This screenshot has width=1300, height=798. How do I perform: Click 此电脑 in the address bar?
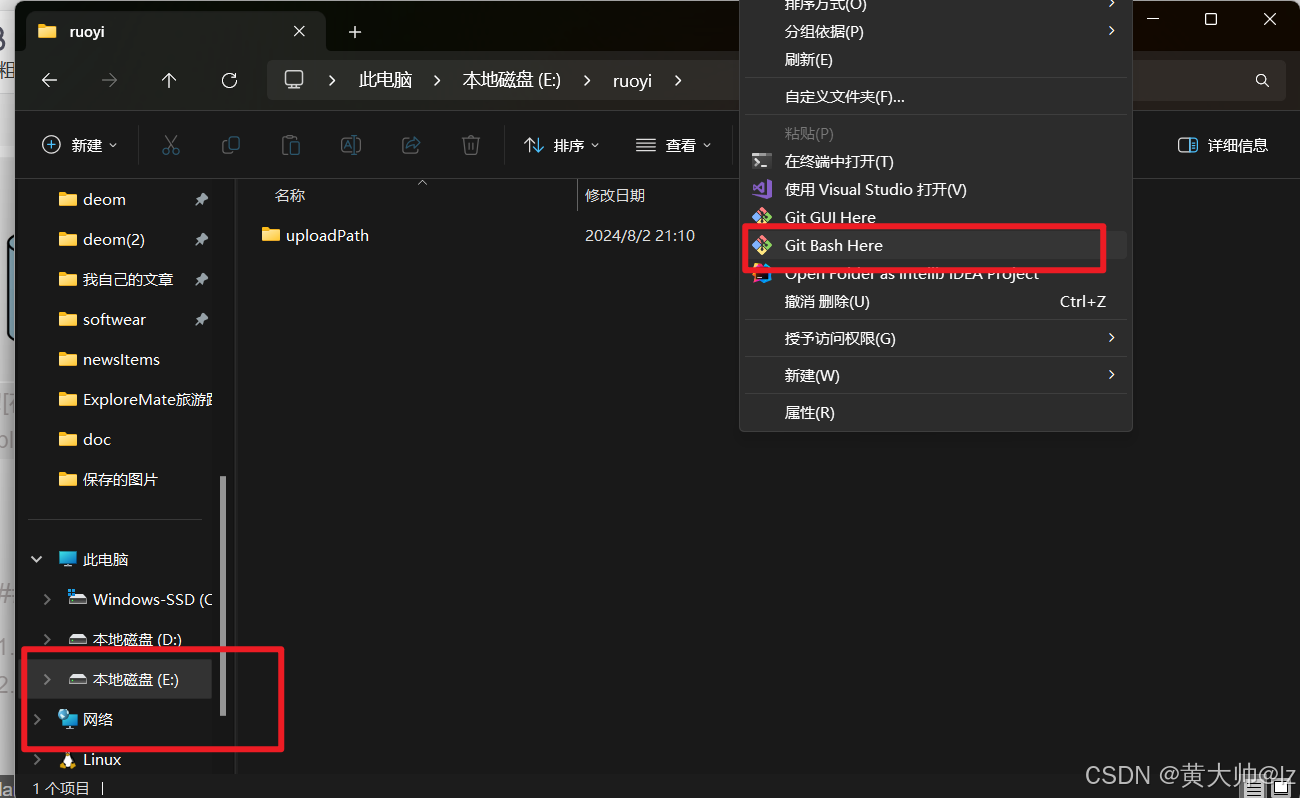click(385, 80)
